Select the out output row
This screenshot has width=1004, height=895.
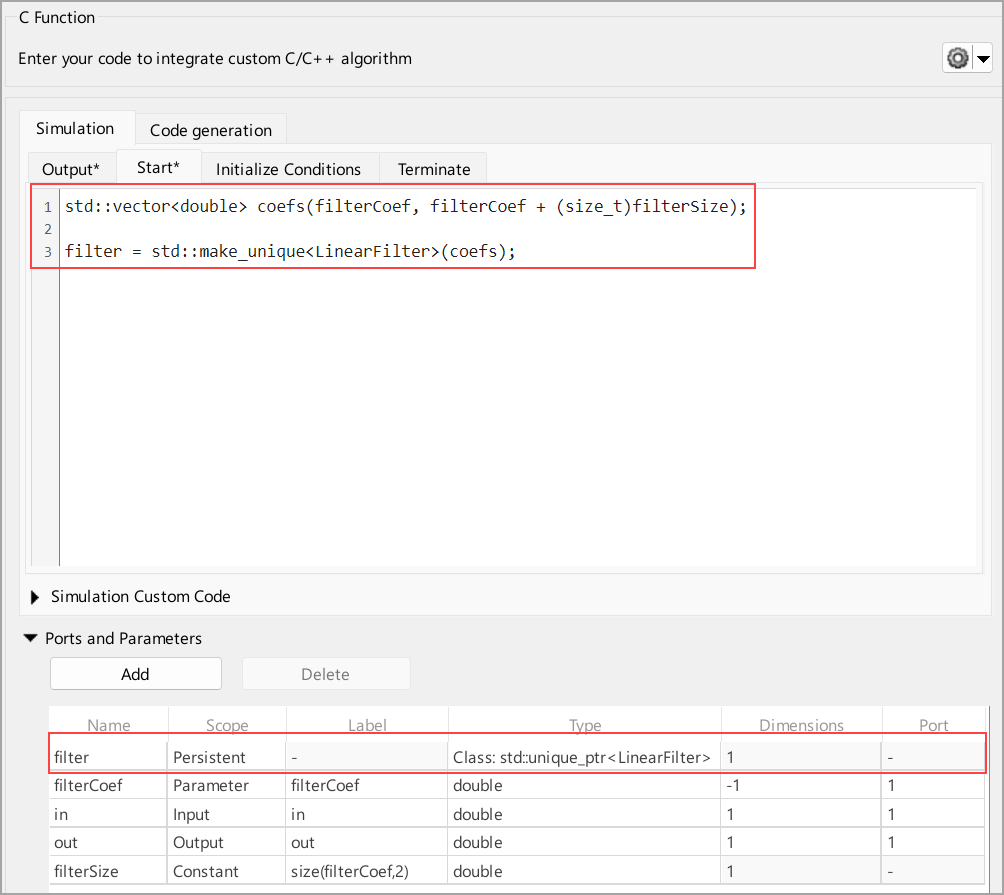tap(108, 842)
